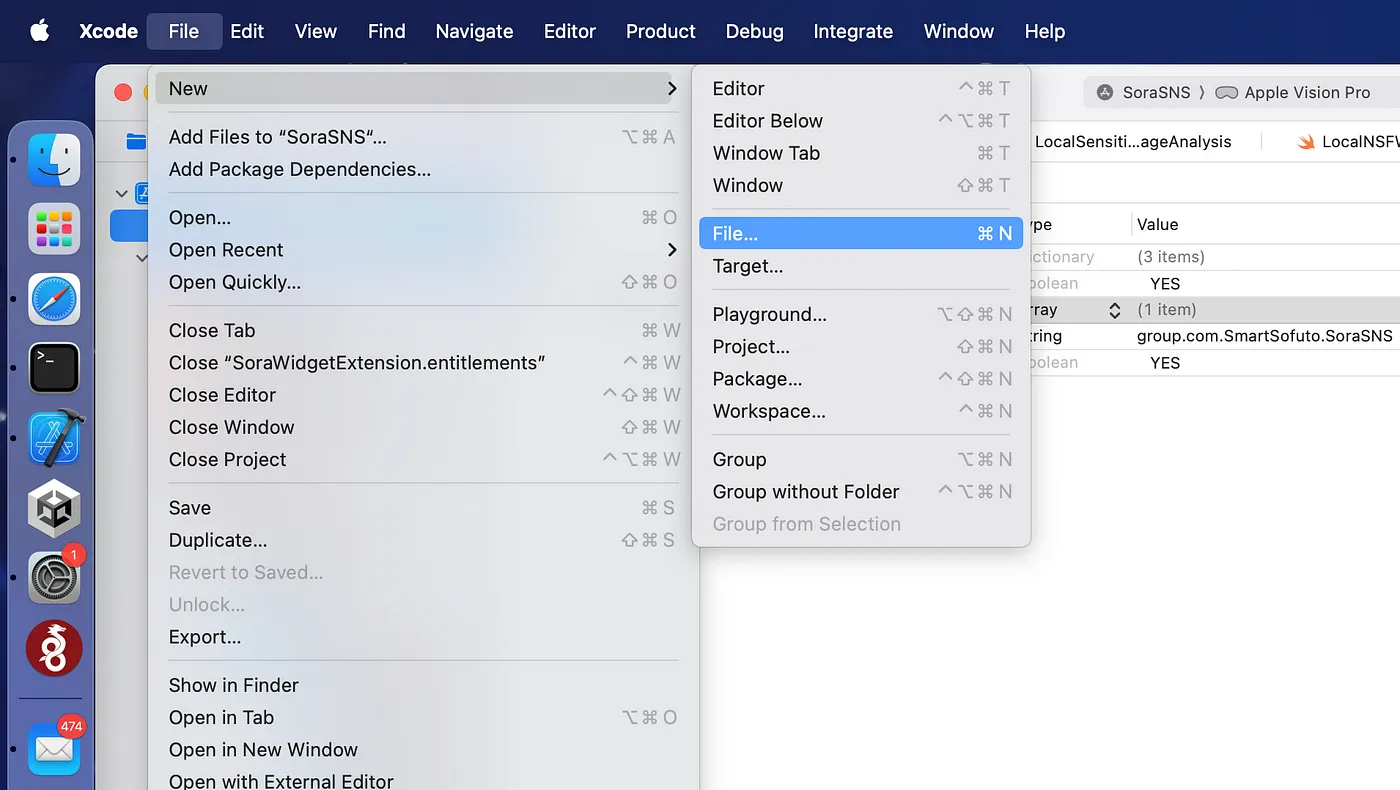Choose Close Tab
Screen dimensions: 1400x790
(x=422, y=330)
